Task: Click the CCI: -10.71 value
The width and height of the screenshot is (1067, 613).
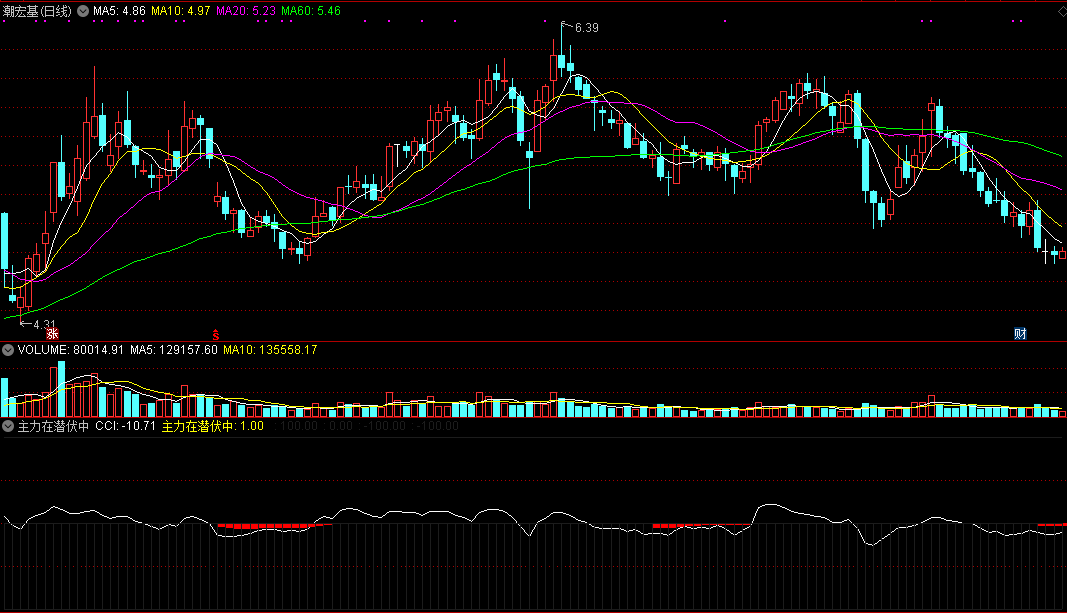Action: 125,426
